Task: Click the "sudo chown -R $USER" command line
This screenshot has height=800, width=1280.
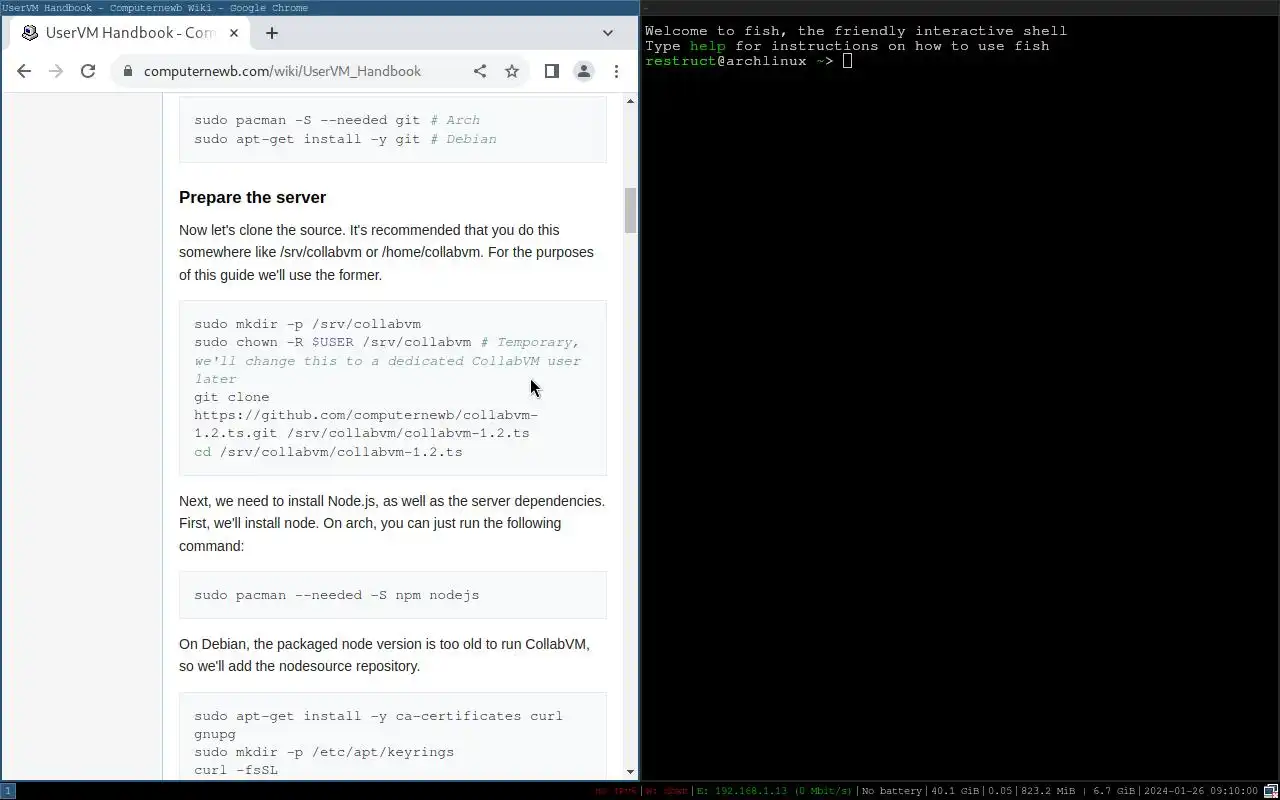Action: click(387, 342)
